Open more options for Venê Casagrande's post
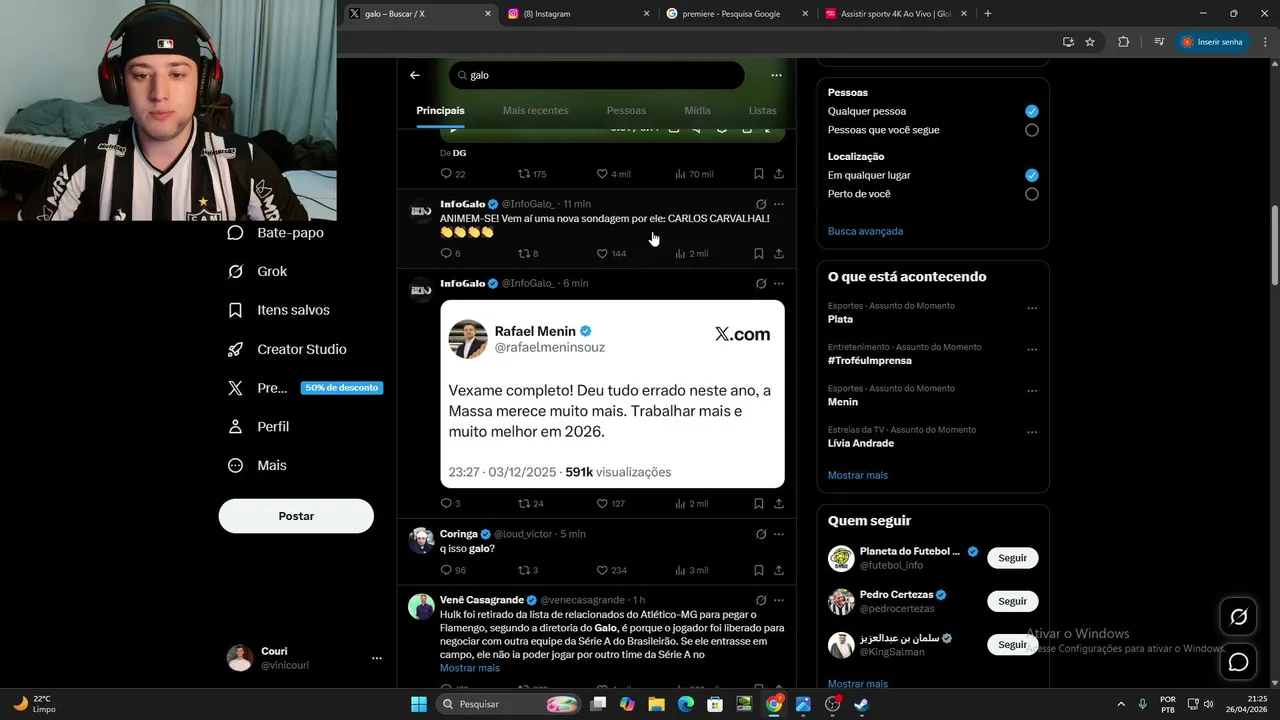 pos(779,600)
